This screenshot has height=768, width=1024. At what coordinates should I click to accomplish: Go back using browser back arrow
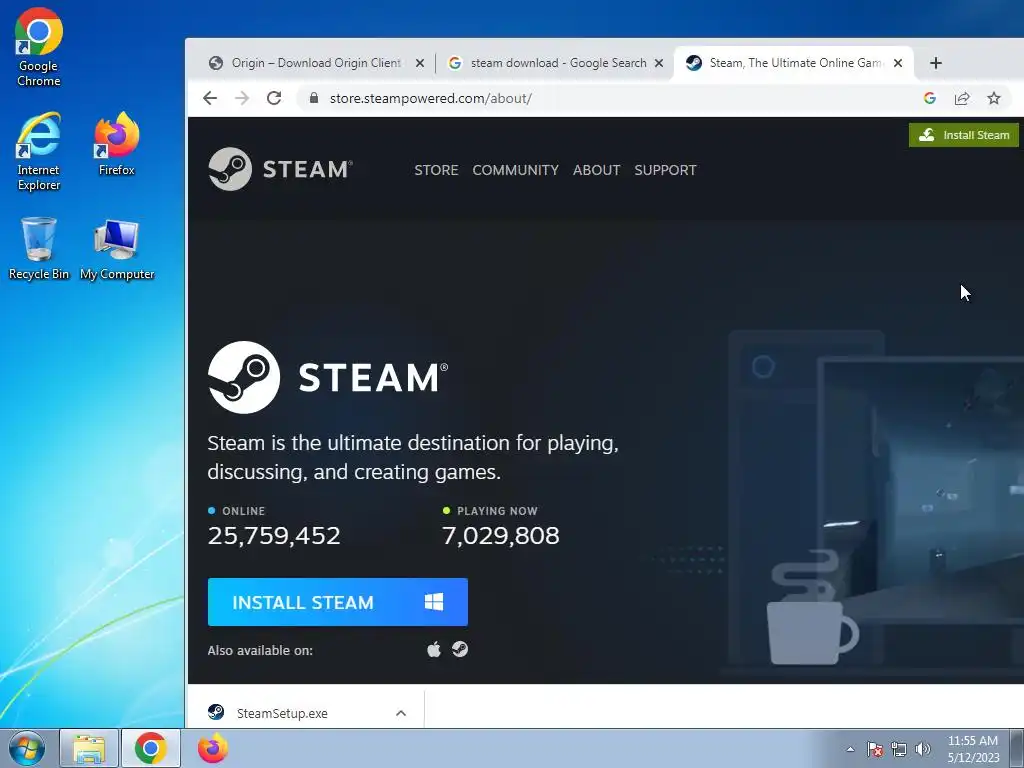pos(210,98)
